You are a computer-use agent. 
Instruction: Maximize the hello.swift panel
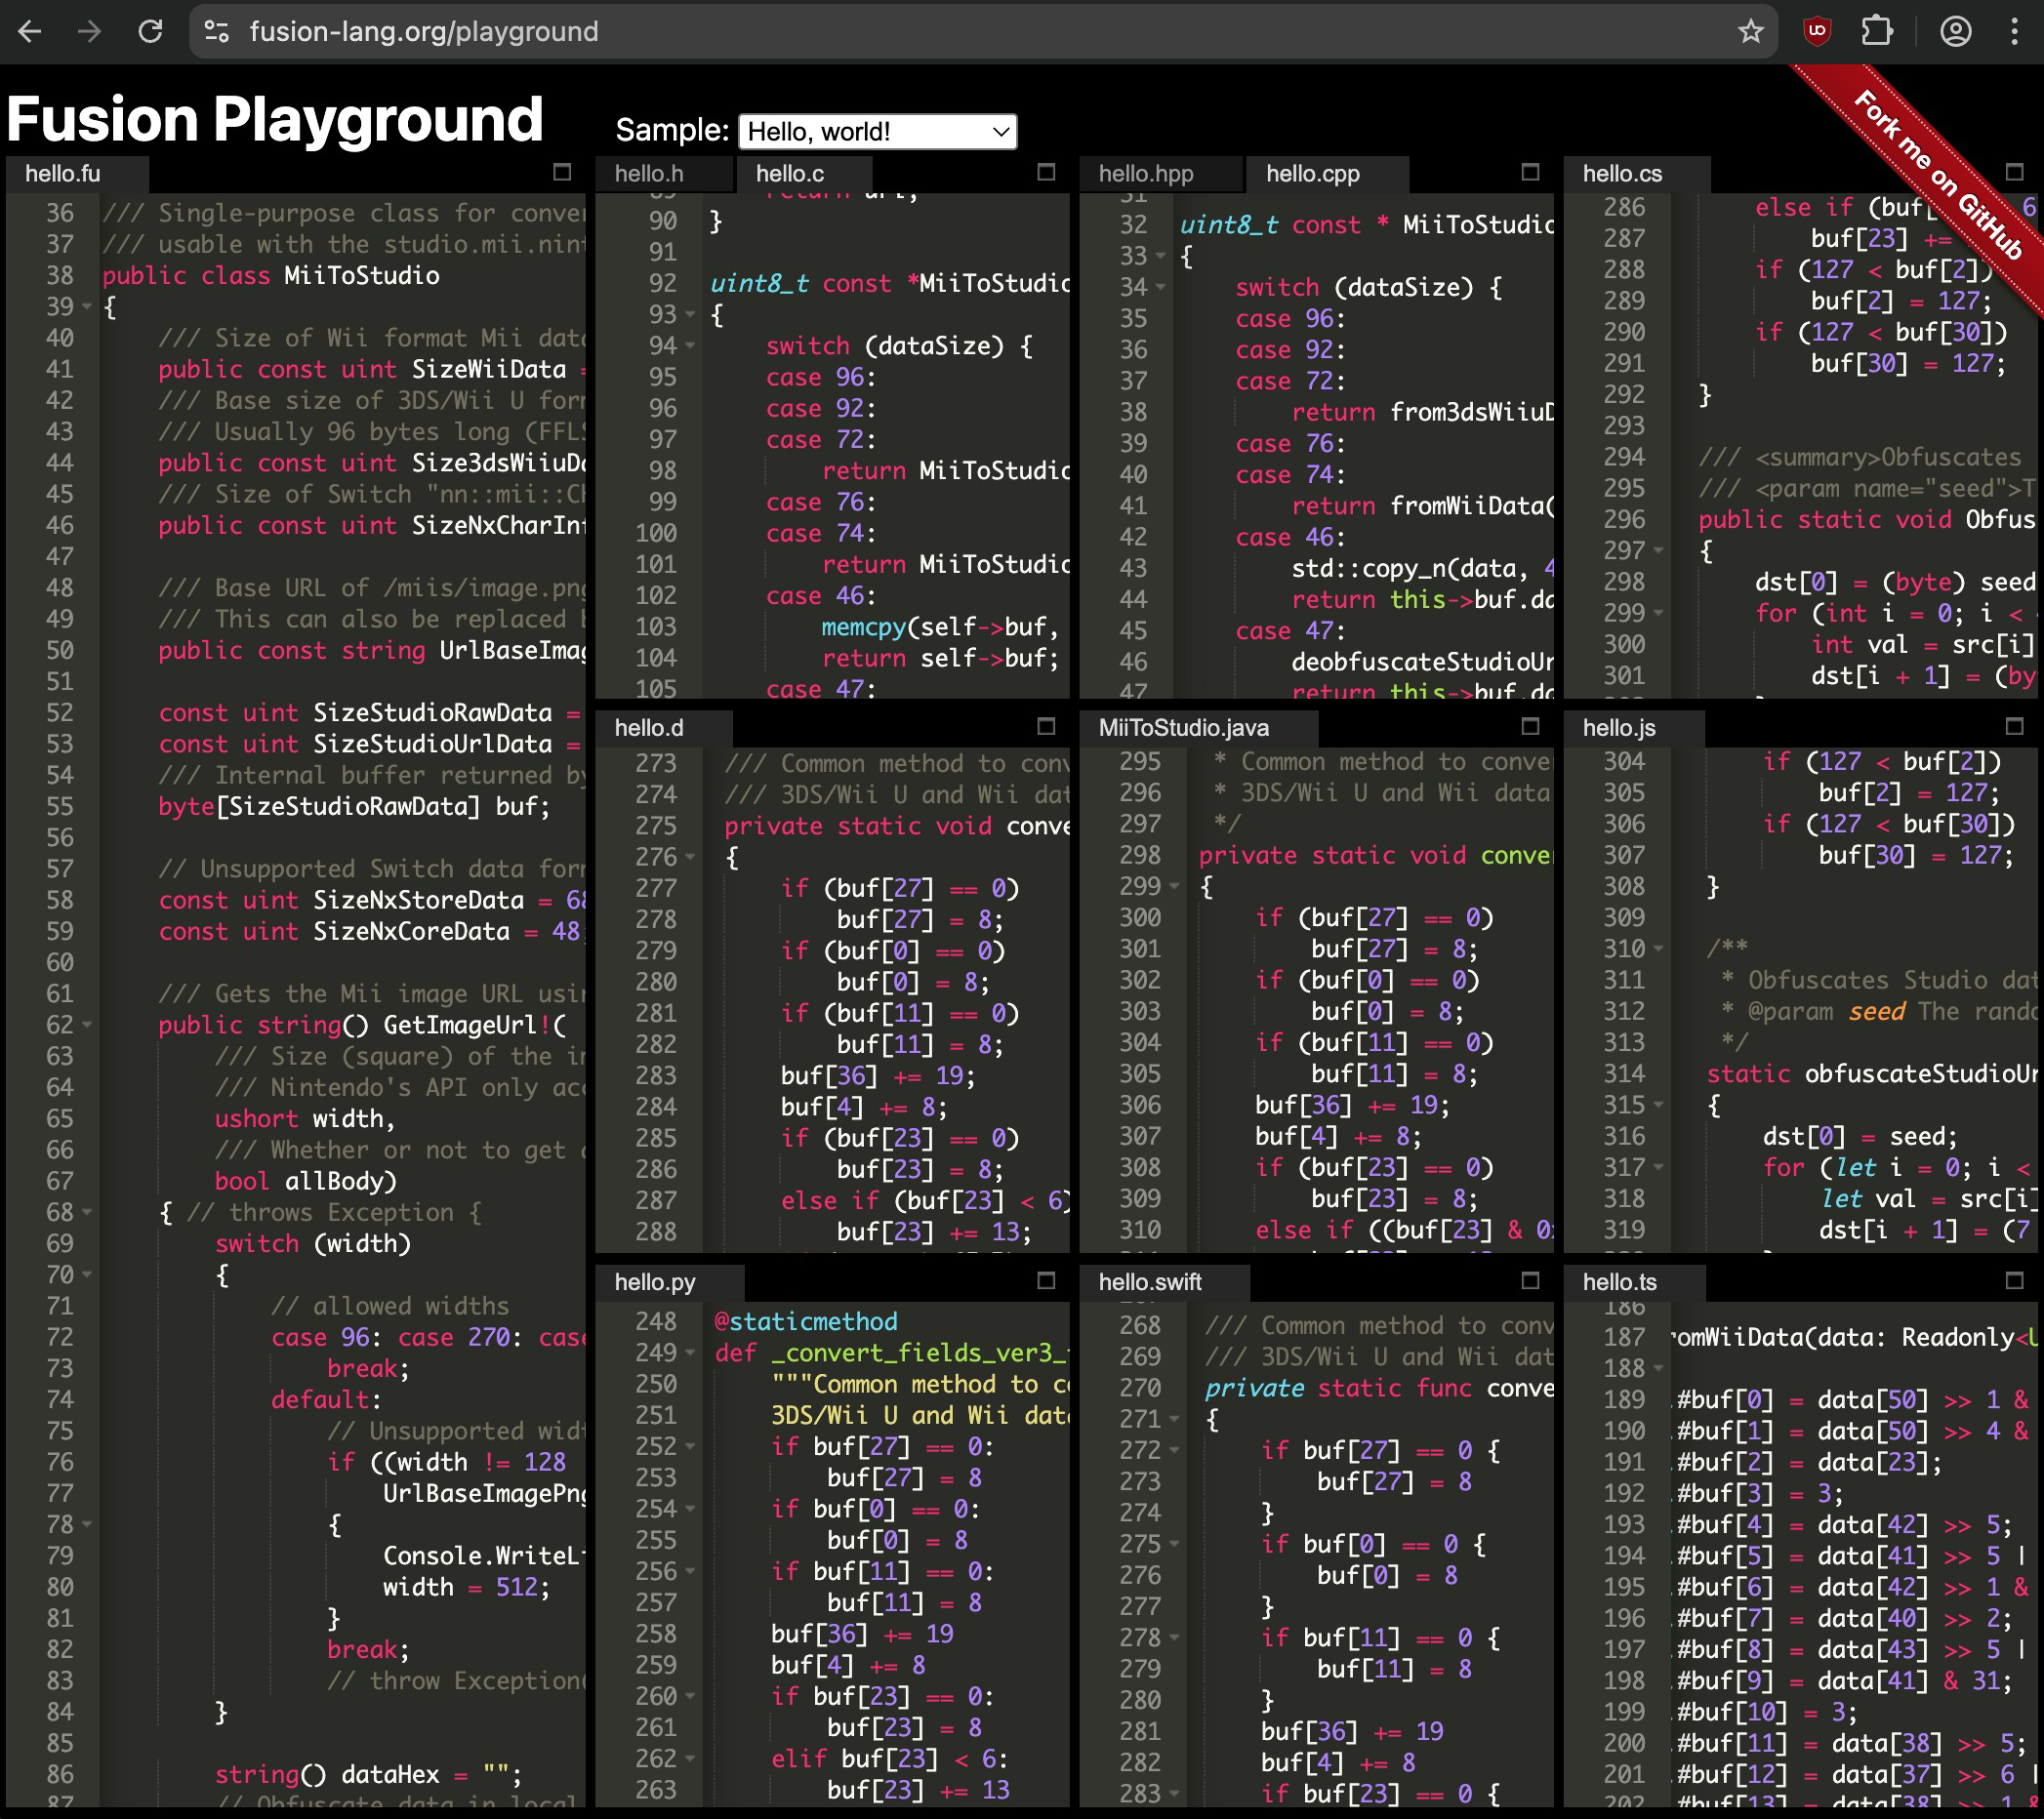pyautogui.click(x=1530, y=1280)
